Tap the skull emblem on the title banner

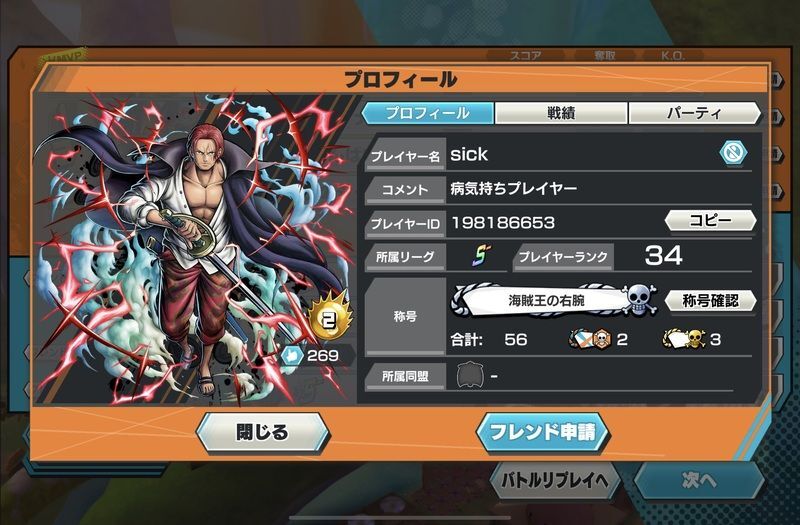click(x=640, y=300)
